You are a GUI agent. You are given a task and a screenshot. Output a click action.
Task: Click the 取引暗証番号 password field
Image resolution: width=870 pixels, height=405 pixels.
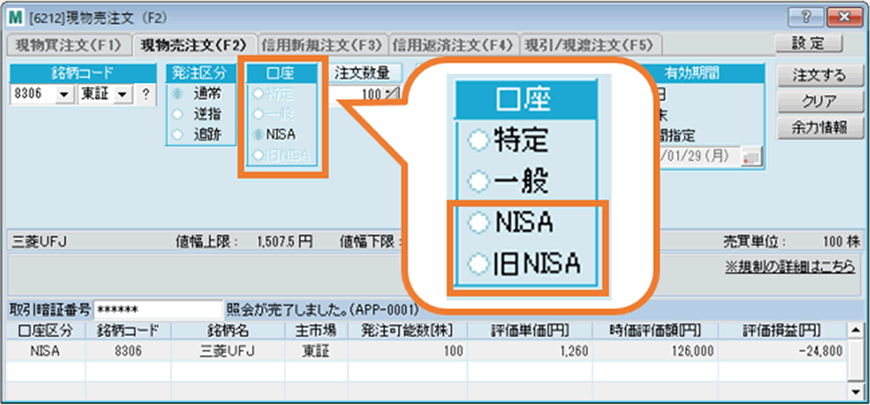[158, 309]
